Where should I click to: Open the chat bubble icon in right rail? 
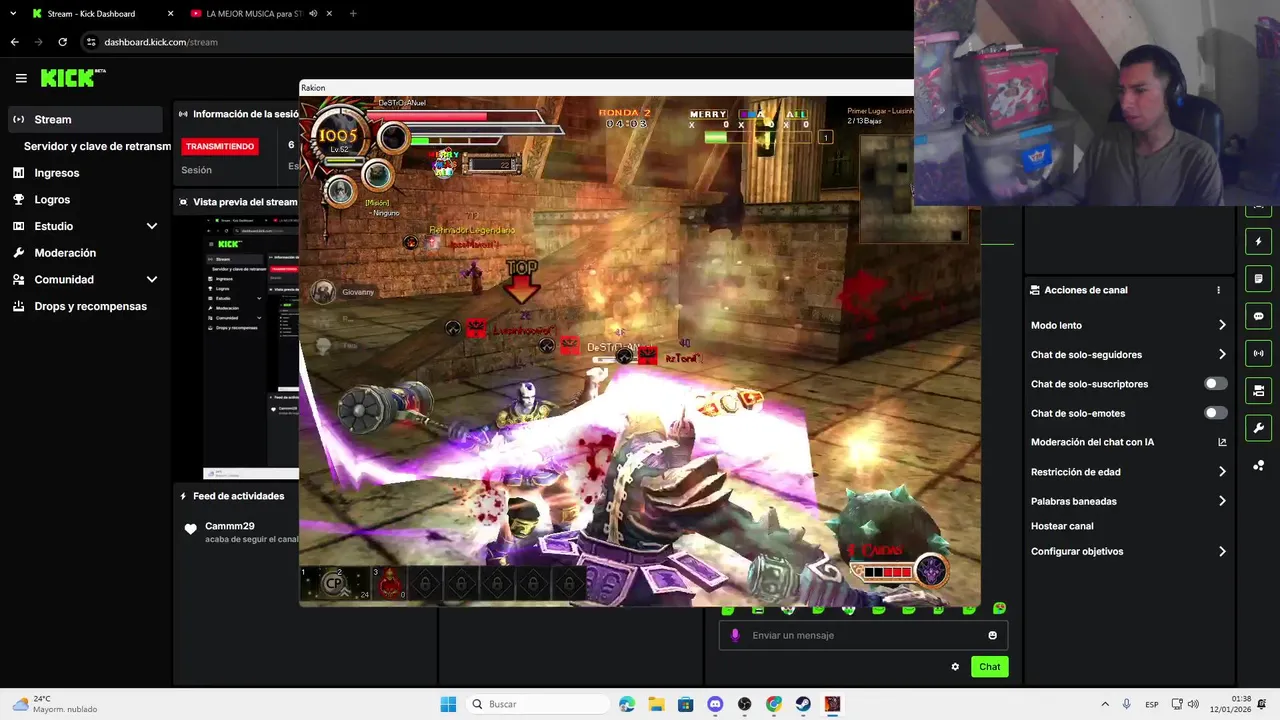point(1258,316)
